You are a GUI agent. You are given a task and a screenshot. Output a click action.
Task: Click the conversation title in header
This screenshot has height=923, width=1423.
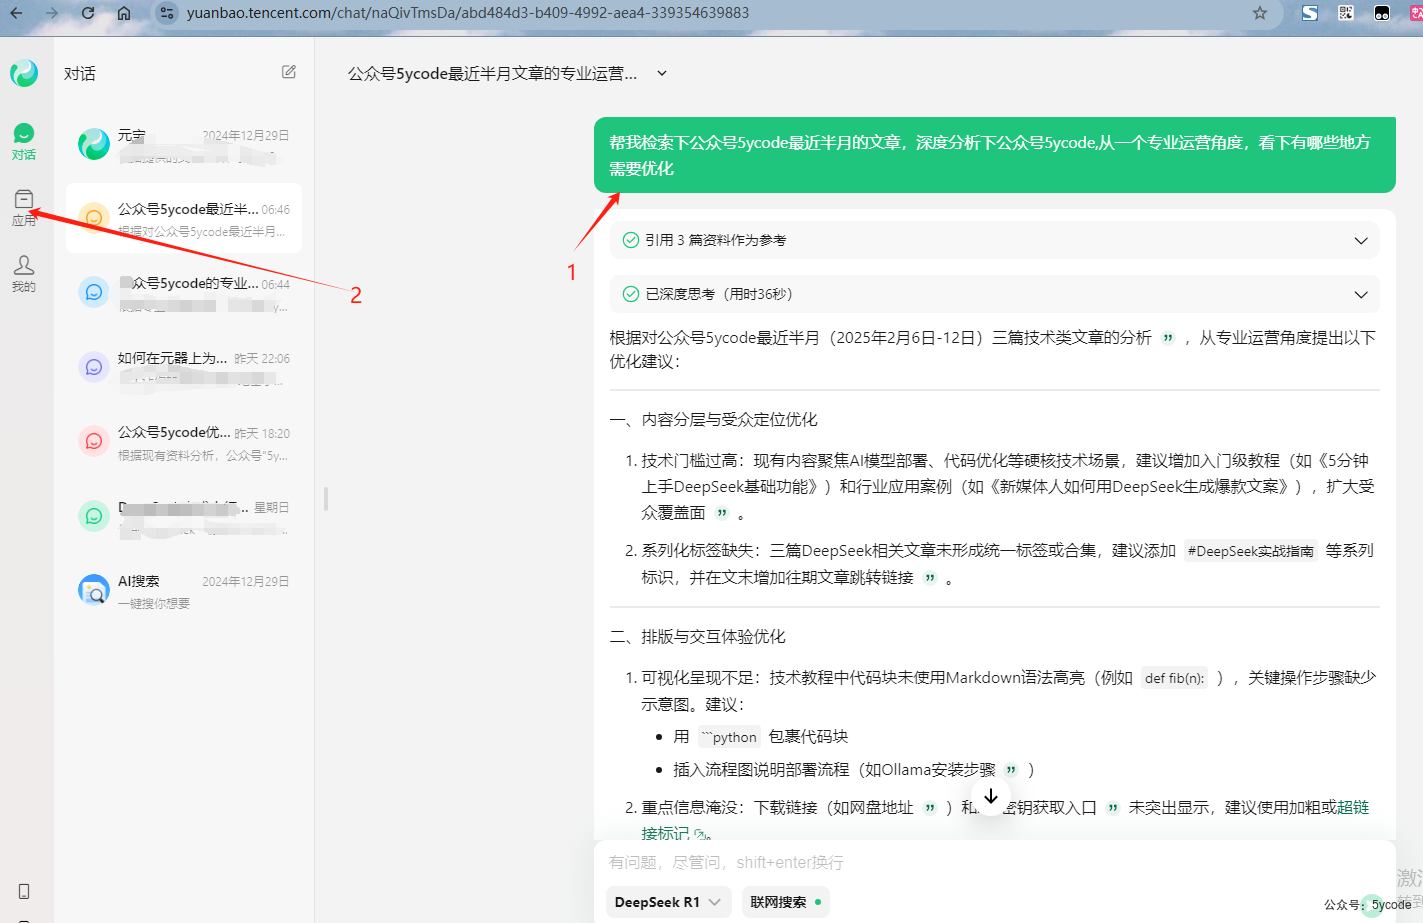click(x=492, y=73)
